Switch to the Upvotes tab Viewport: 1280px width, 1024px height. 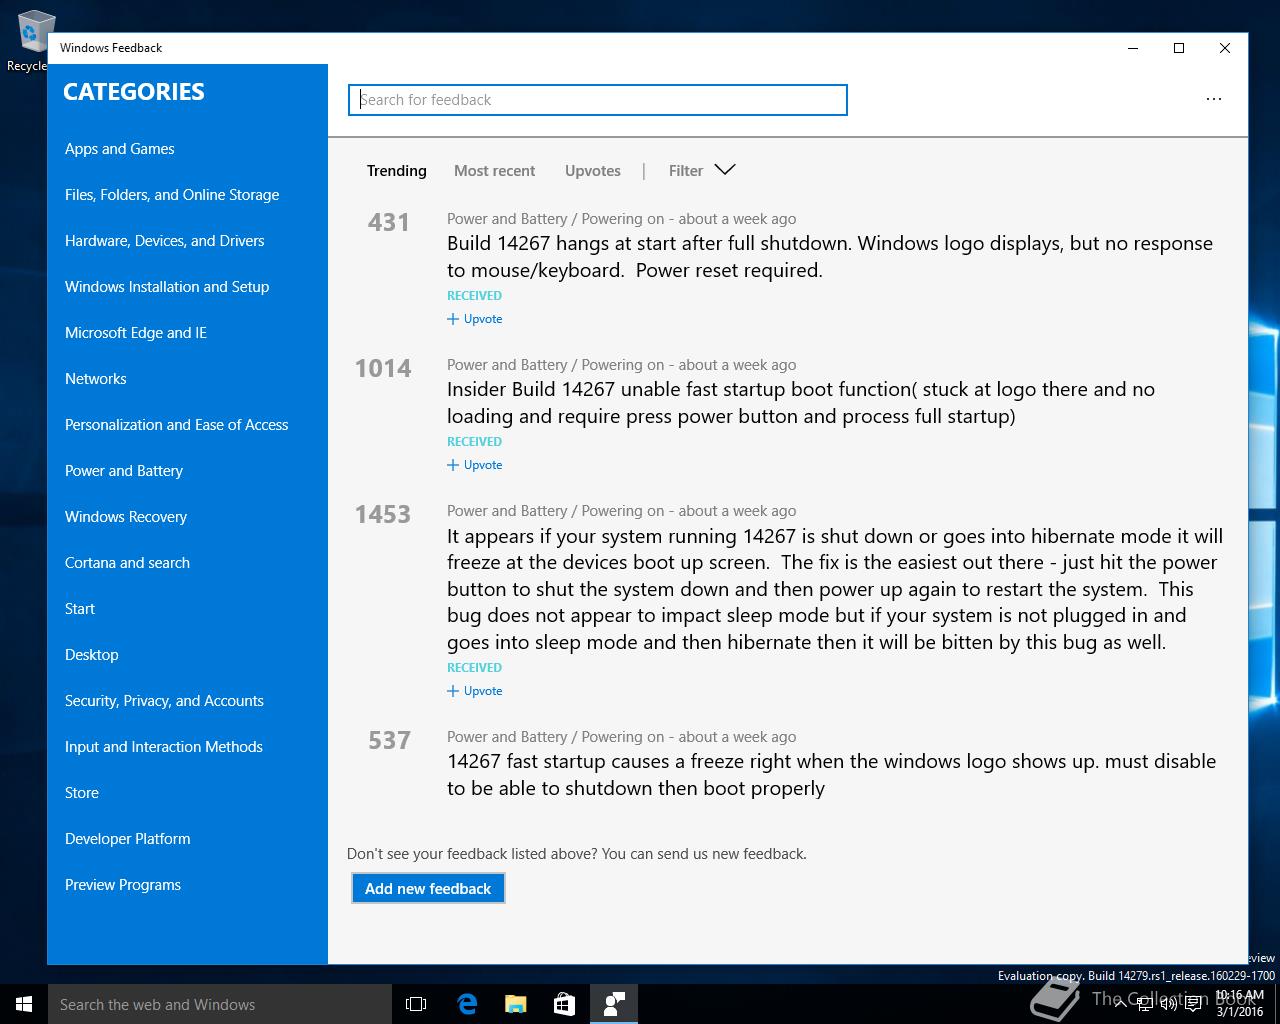(592, 170)
